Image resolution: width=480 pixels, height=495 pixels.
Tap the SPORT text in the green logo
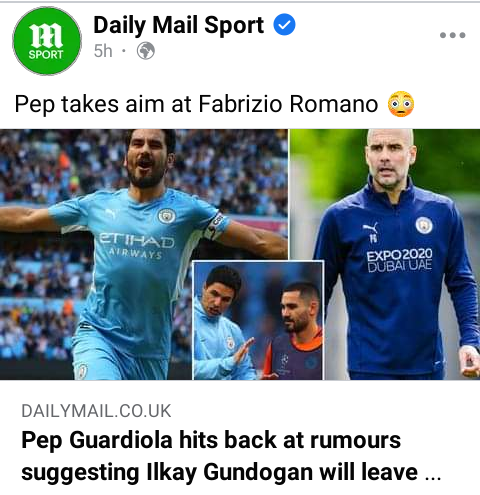tap(46, 54)
